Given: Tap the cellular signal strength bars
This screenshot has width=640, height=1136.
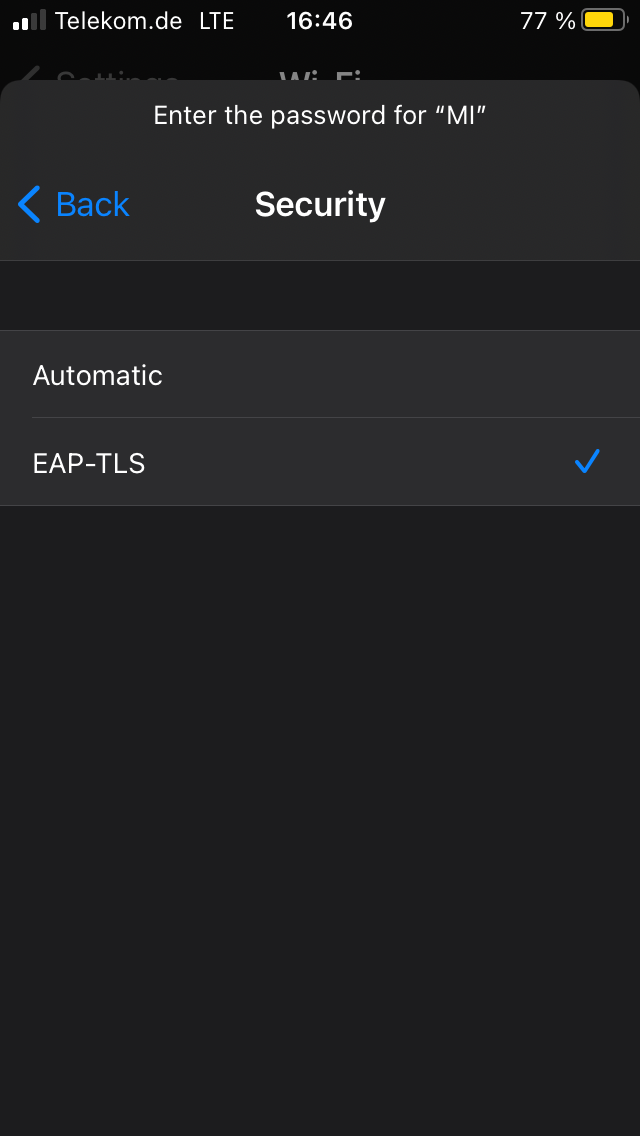Looking at the screenshot, I should tap(29, 20).
